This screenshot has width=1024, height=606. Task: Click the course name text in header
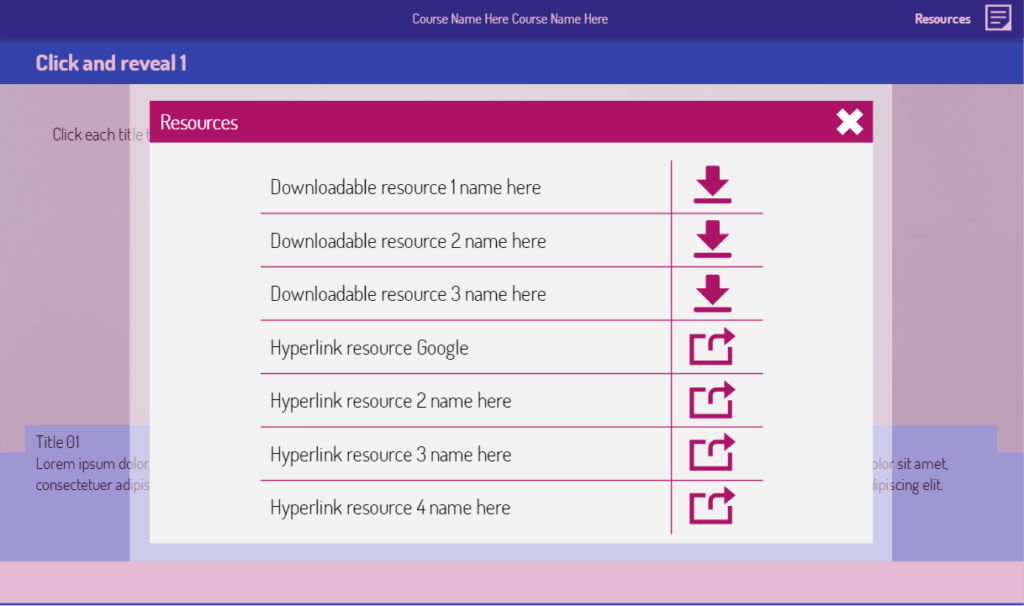click(x=509, y=19)
